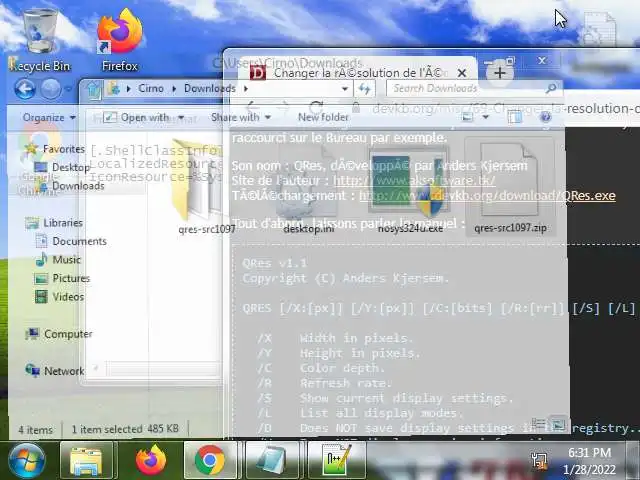640x480 pixels.
Task: Open the QRes.exe download link
Action: point(487,196)
